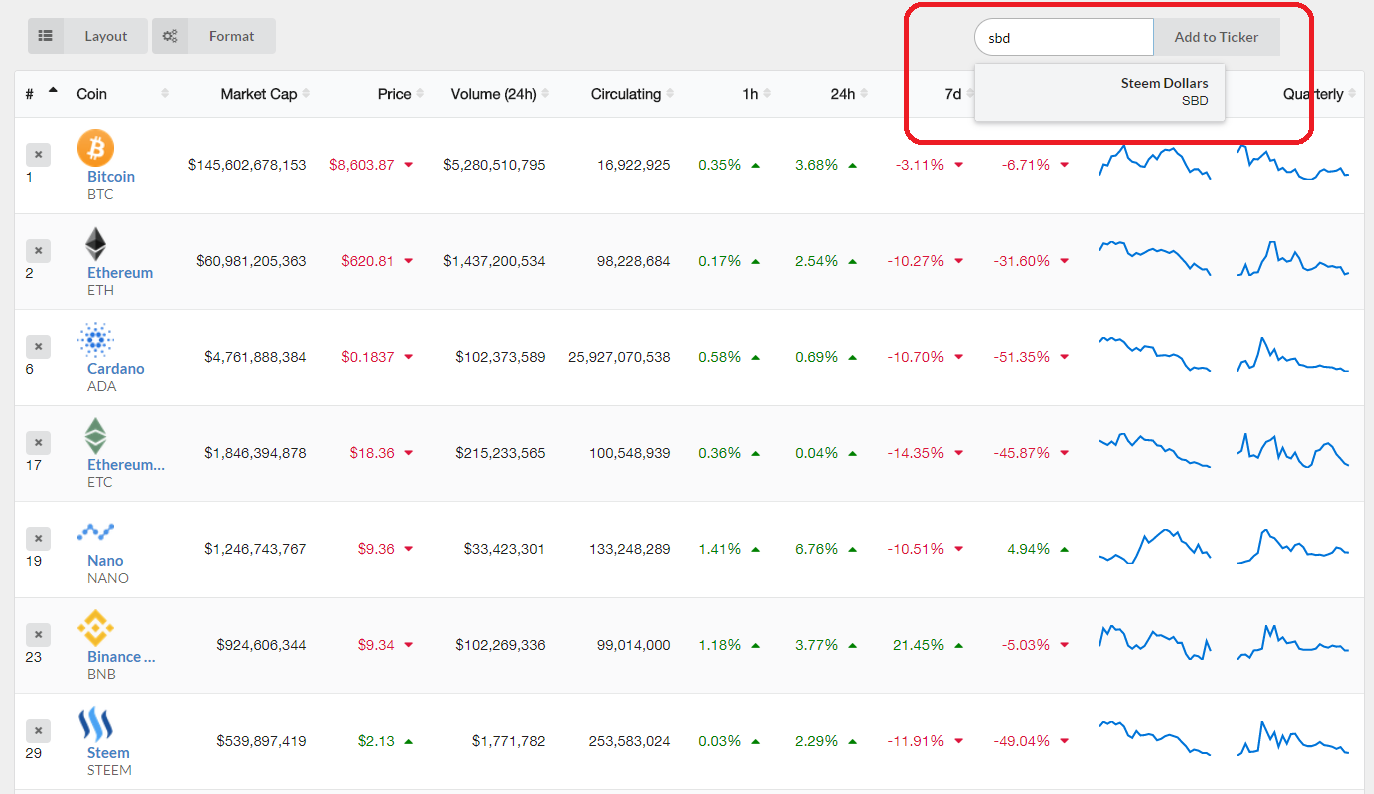Click the Nano coin logo icon
This screenshot has width=1374, height=794.
click(95, 532)
